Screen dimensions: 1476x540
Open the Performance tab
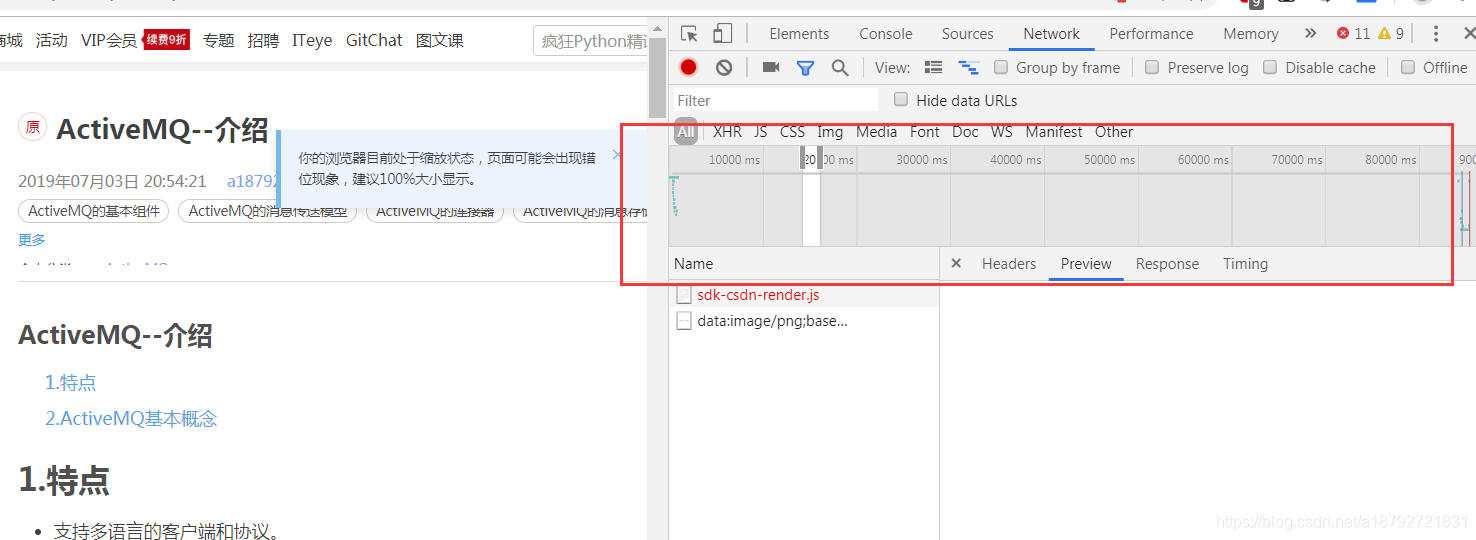1151,34
